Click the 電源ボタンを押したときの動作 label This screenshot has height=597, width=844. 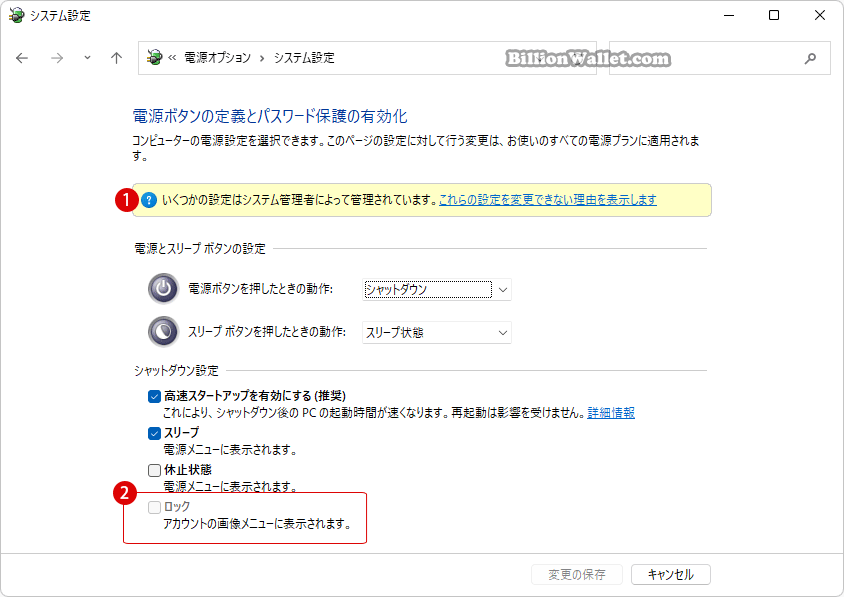click(261, 289)
